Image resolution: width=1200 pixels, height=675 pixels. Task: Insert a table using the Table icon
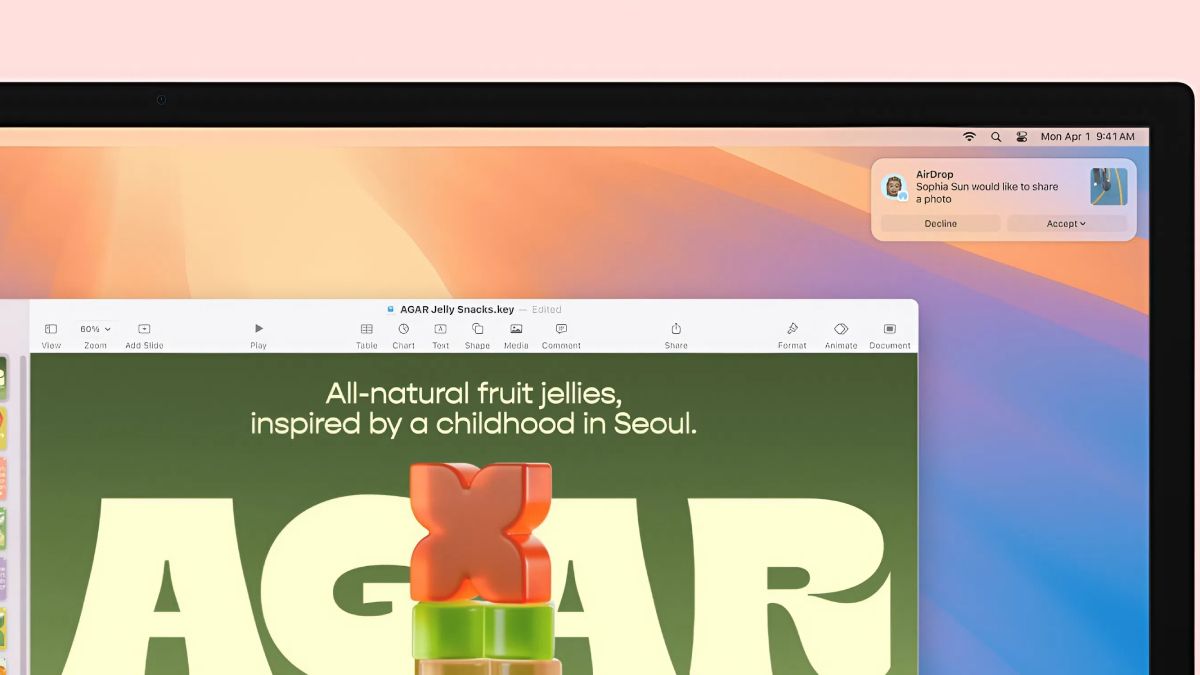point(367,335)
